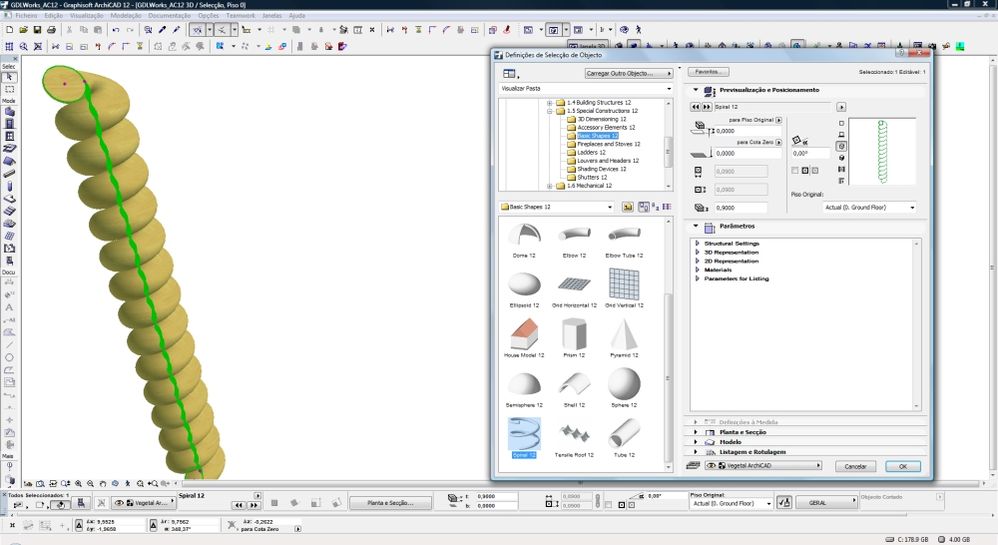Expand the Planta e Secção panel

pyautogui.click(x=696, y=432)
